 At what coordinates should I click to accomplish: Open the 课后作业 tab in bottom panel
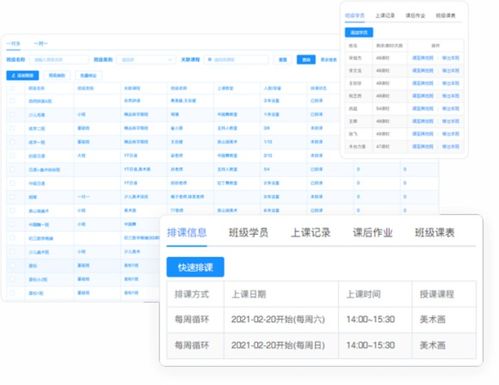tap(372, 232)
